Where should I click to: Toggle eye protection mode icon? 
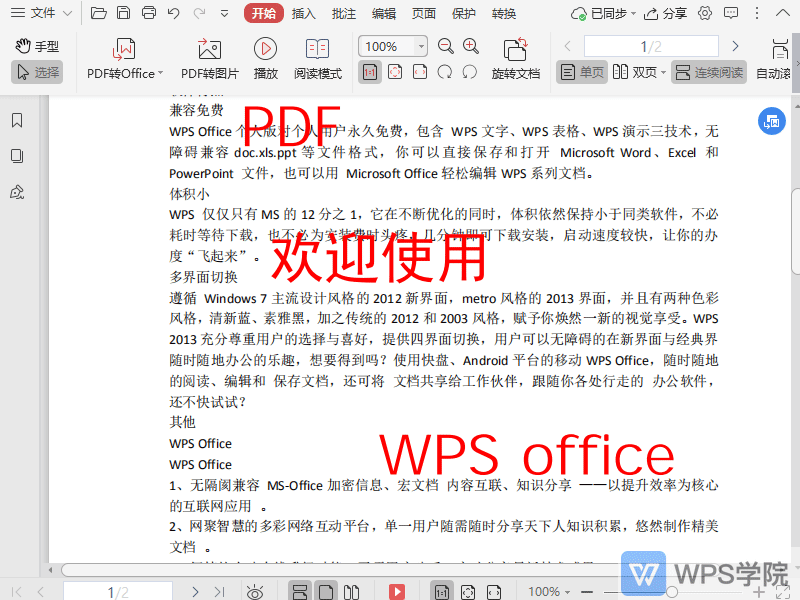[x=255, y=592]
